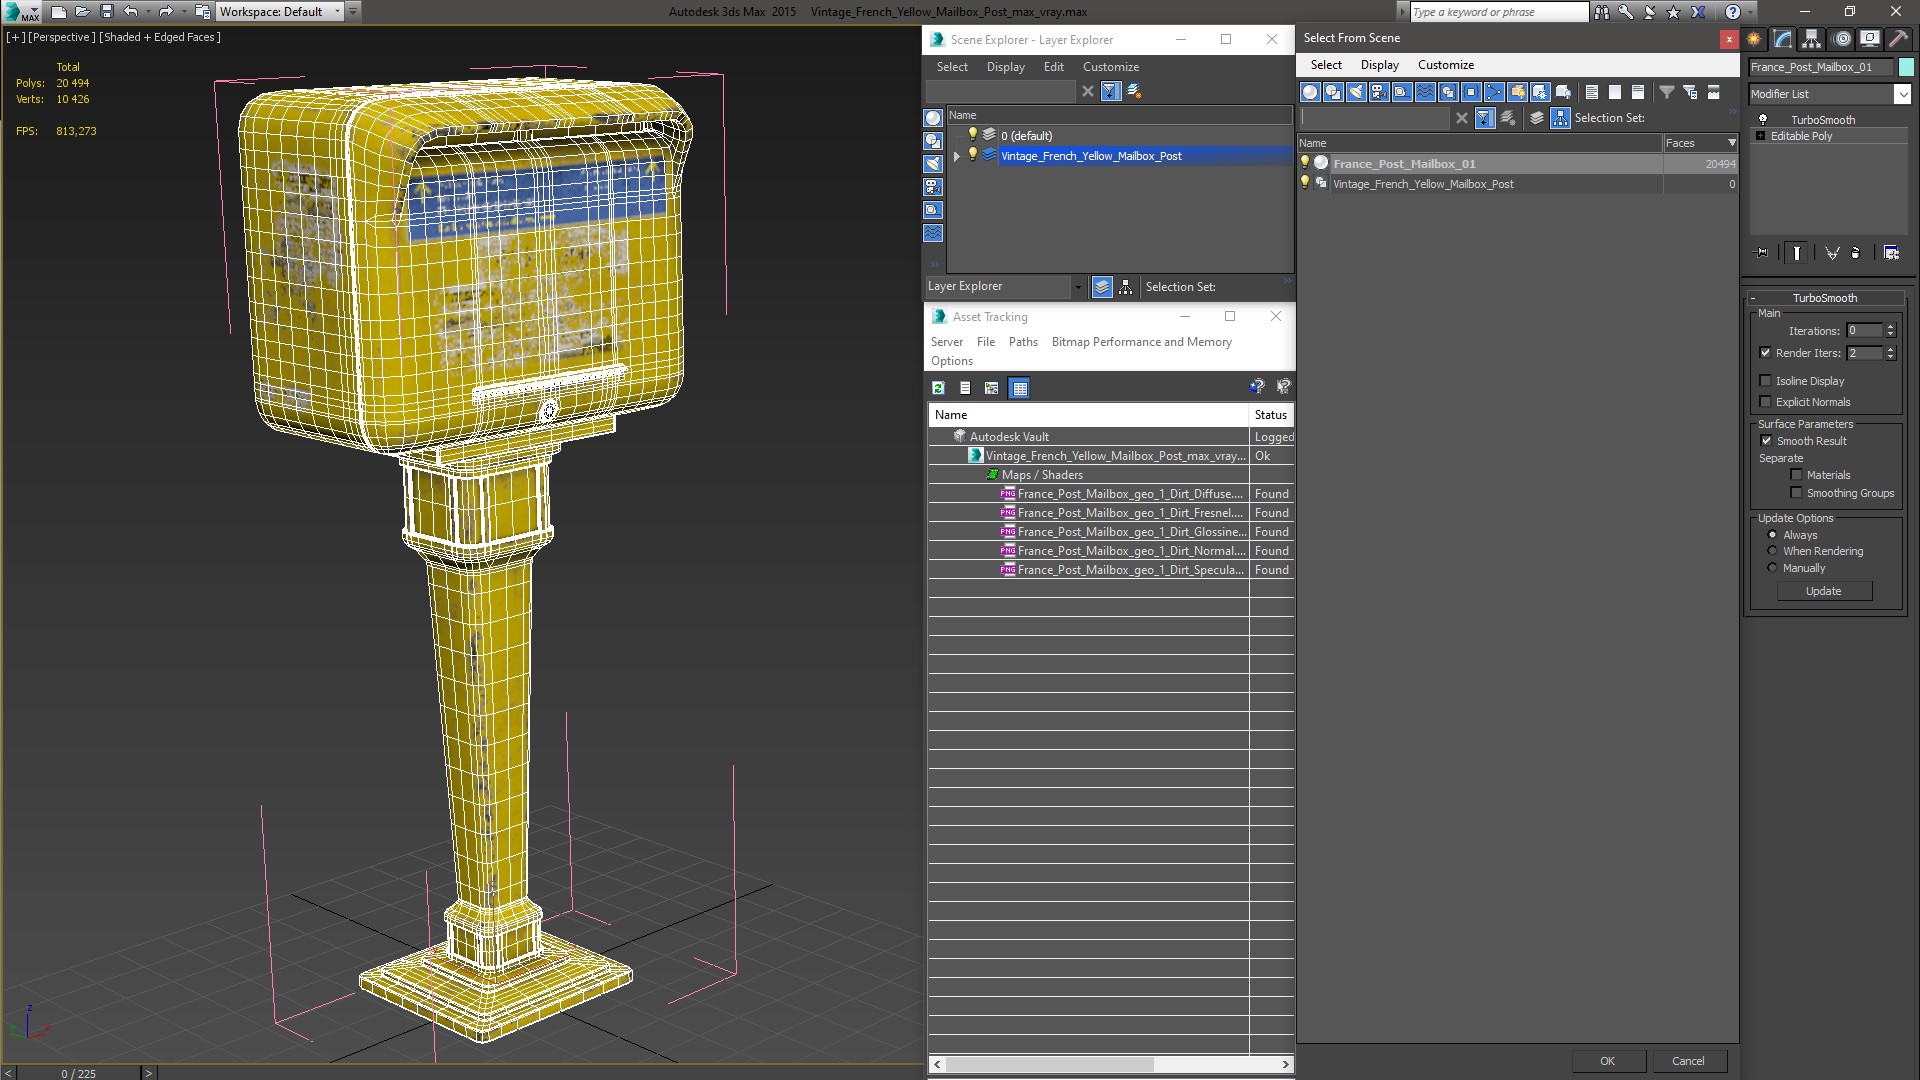Select Manually update option
This screenshot has width=1920, height=1080.
tap(1772, 568)
